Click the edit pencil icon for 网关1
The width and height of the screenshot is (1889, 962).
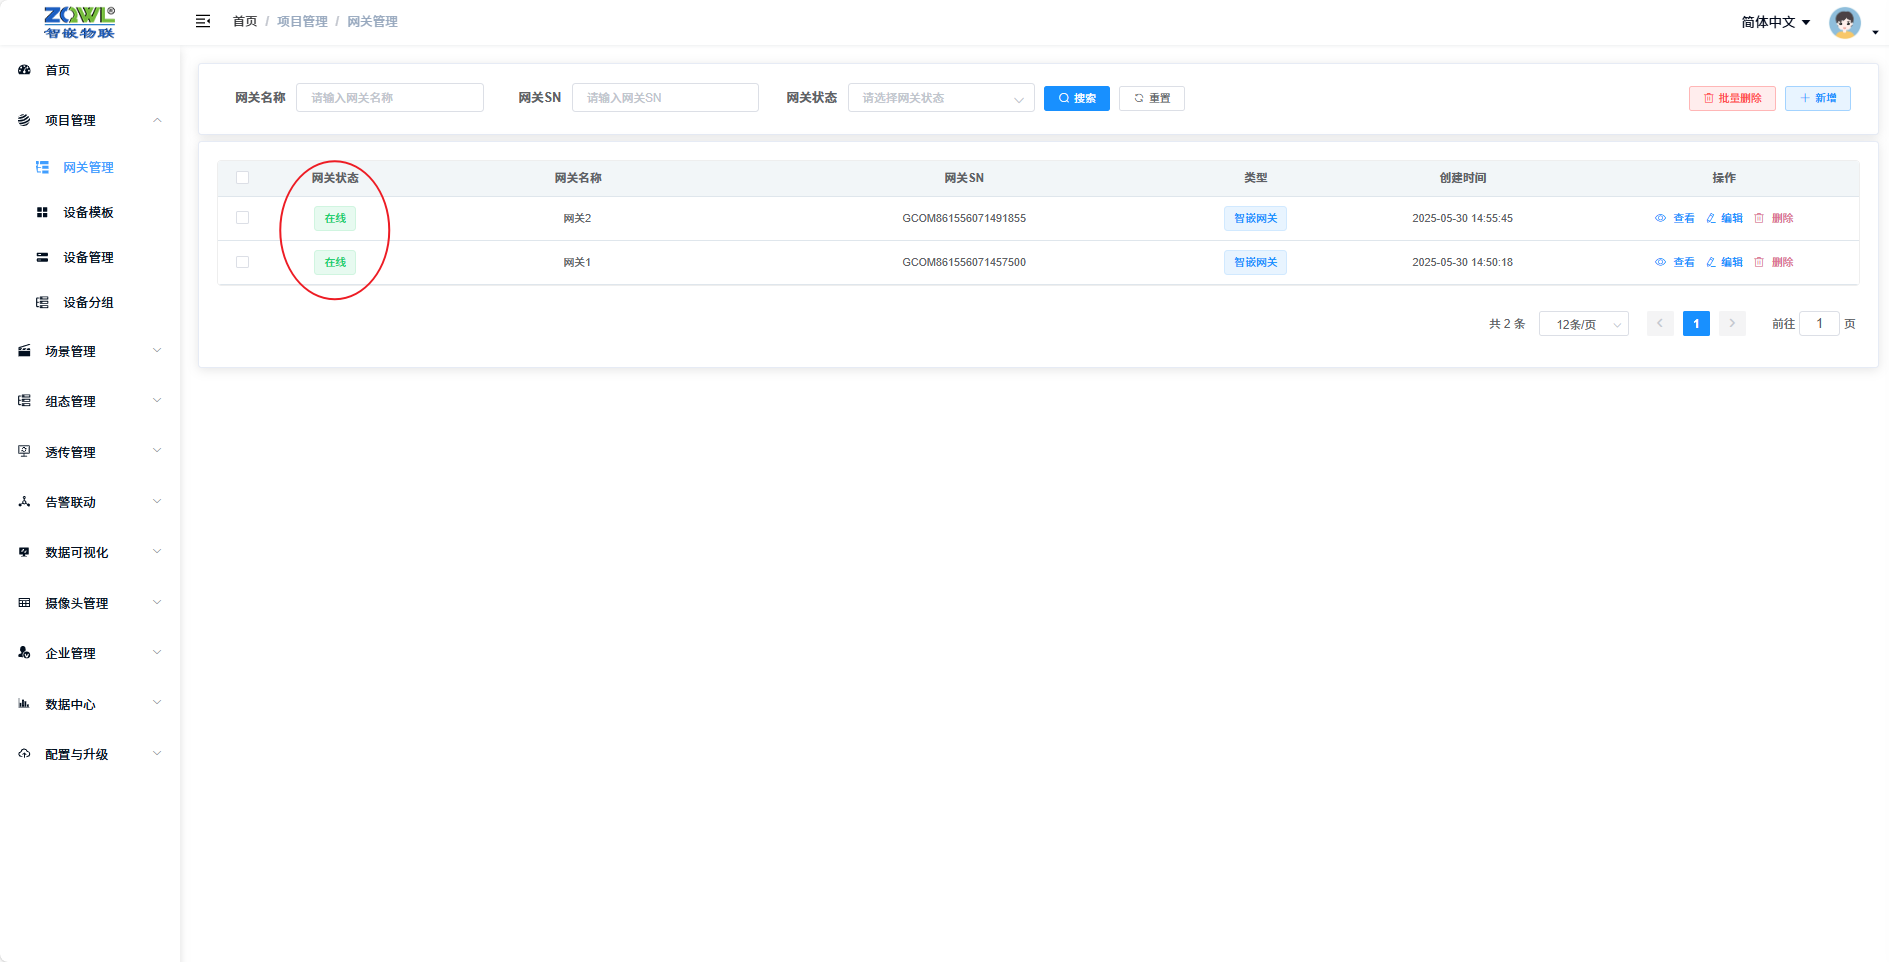[x=1711, y=262]
